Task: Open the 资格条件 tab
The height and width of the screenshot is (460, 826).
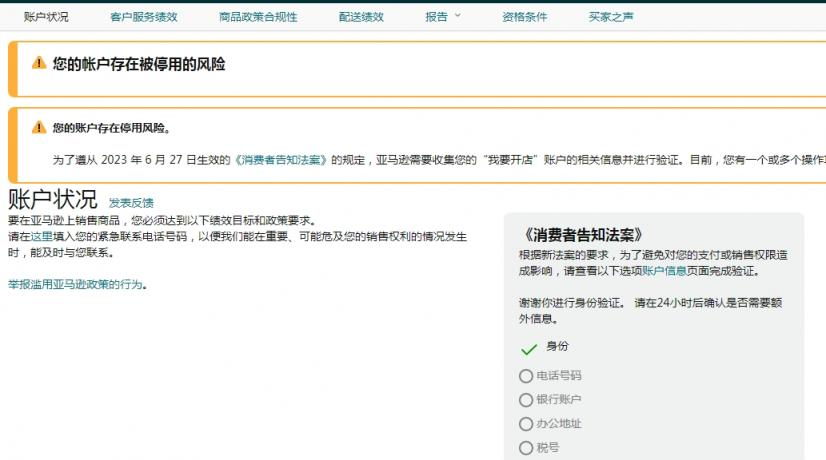Action: click(525, 17)
